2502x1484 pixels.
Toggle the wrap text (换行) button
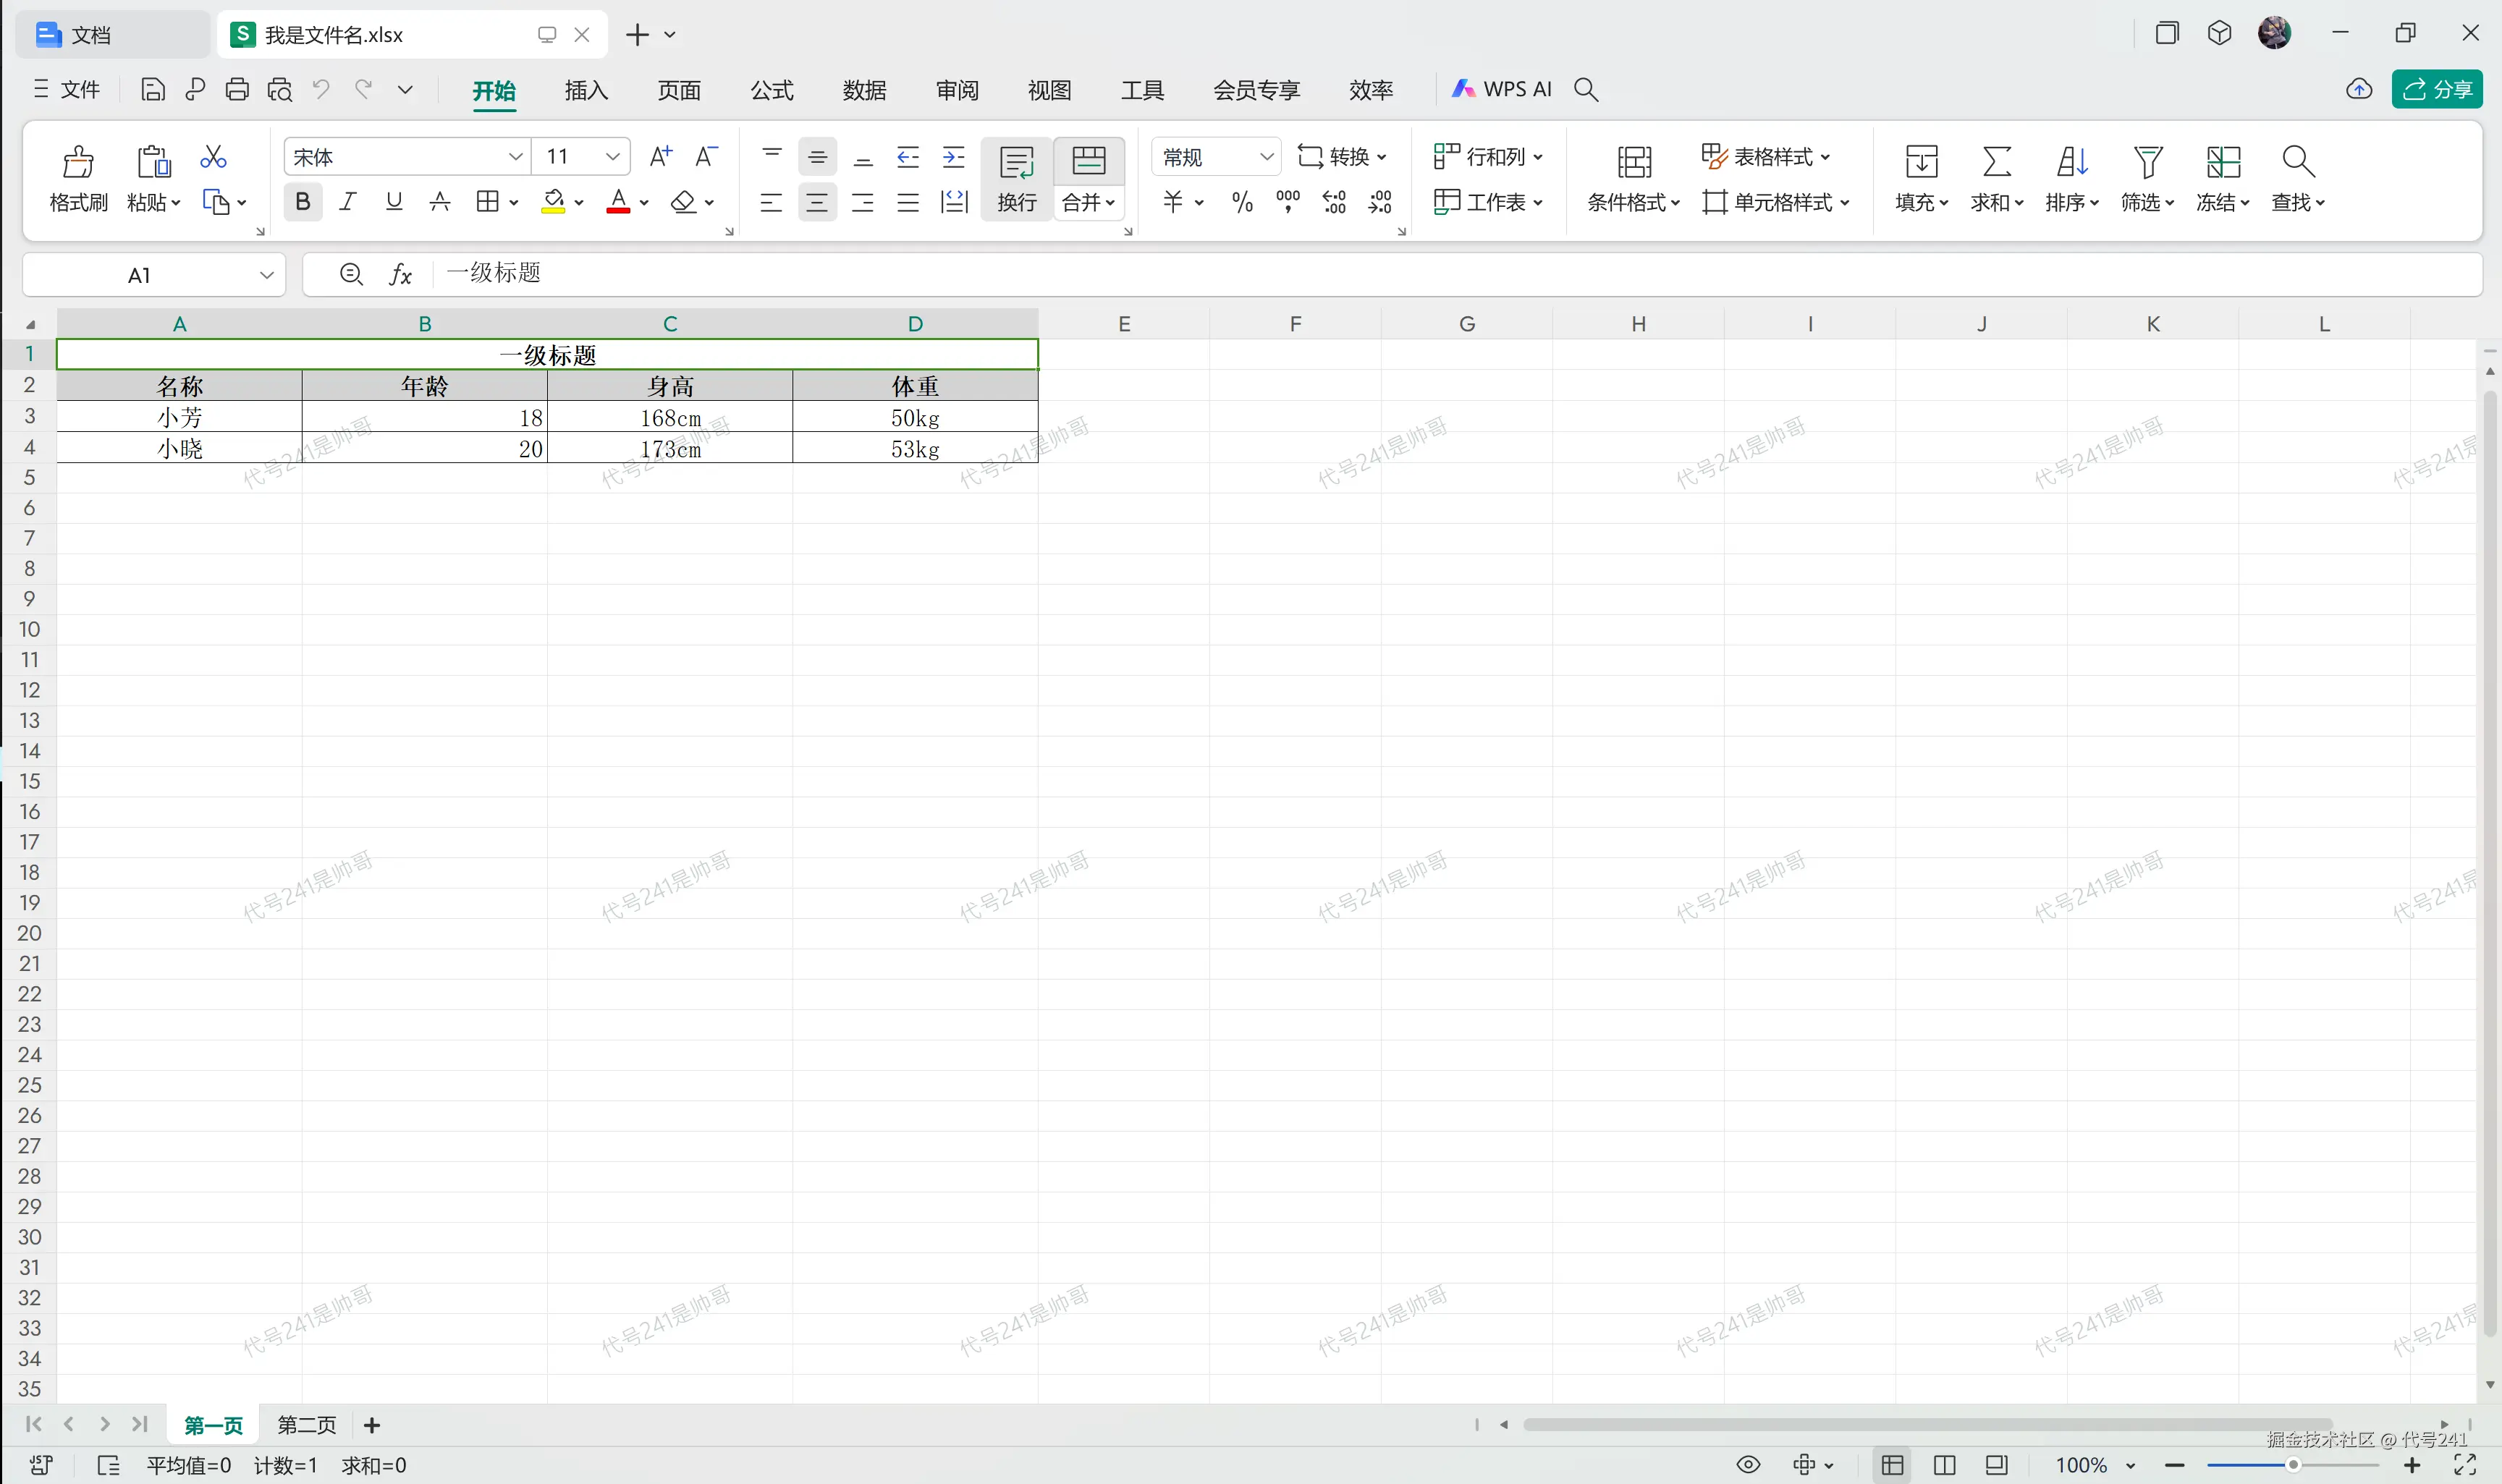1016,178
